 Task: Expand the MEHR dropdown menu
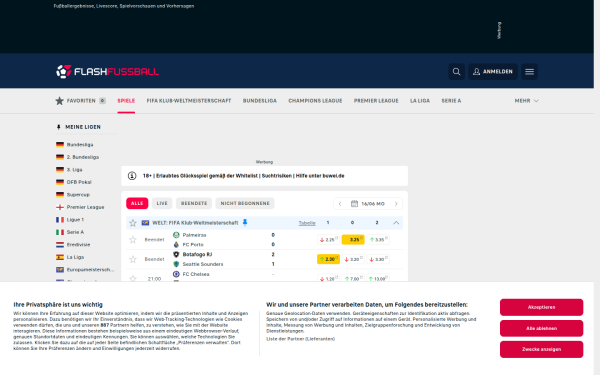click(527, 101)
